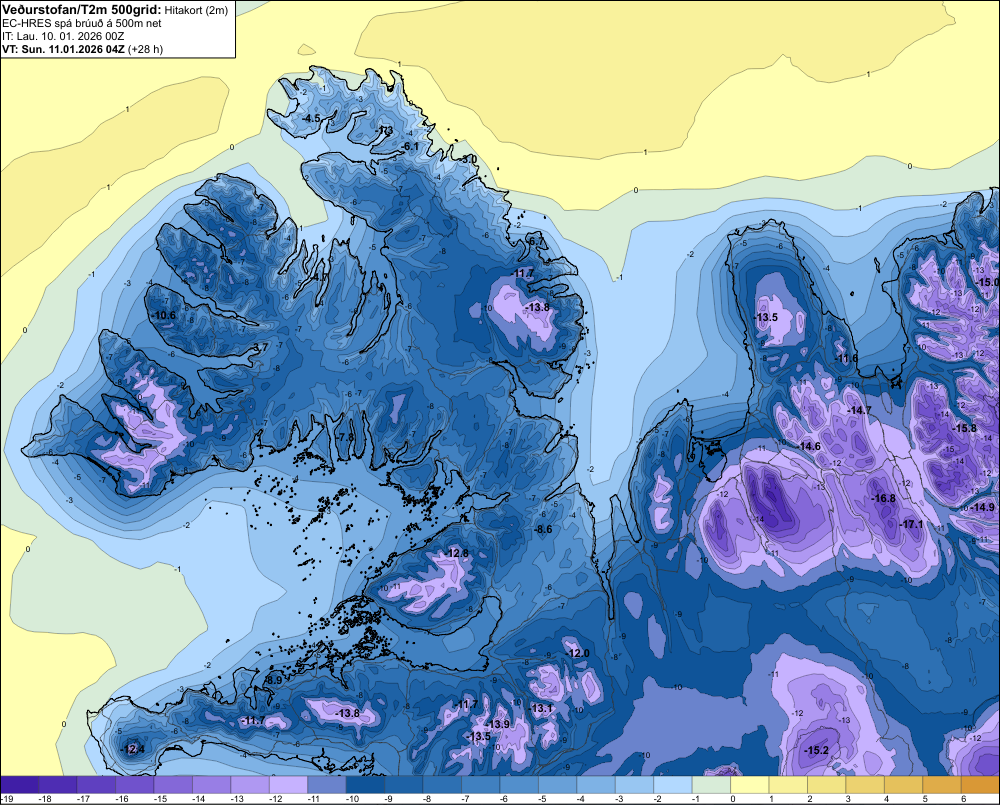The height and width of the screenshot is (805, 1000).
Task: Select pale blue swatch between -2 and -1
Action: click(x=673, y=785)
